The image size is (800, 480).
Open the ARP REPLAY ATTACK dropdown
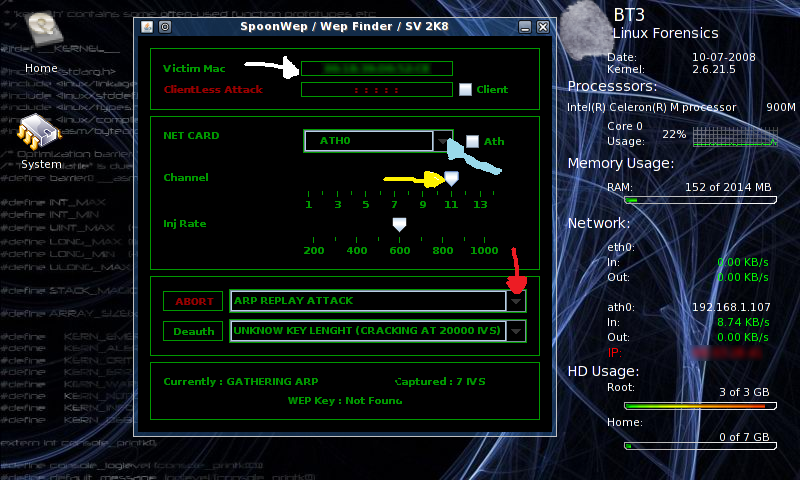pyautogui.click(x=516, y=301)
